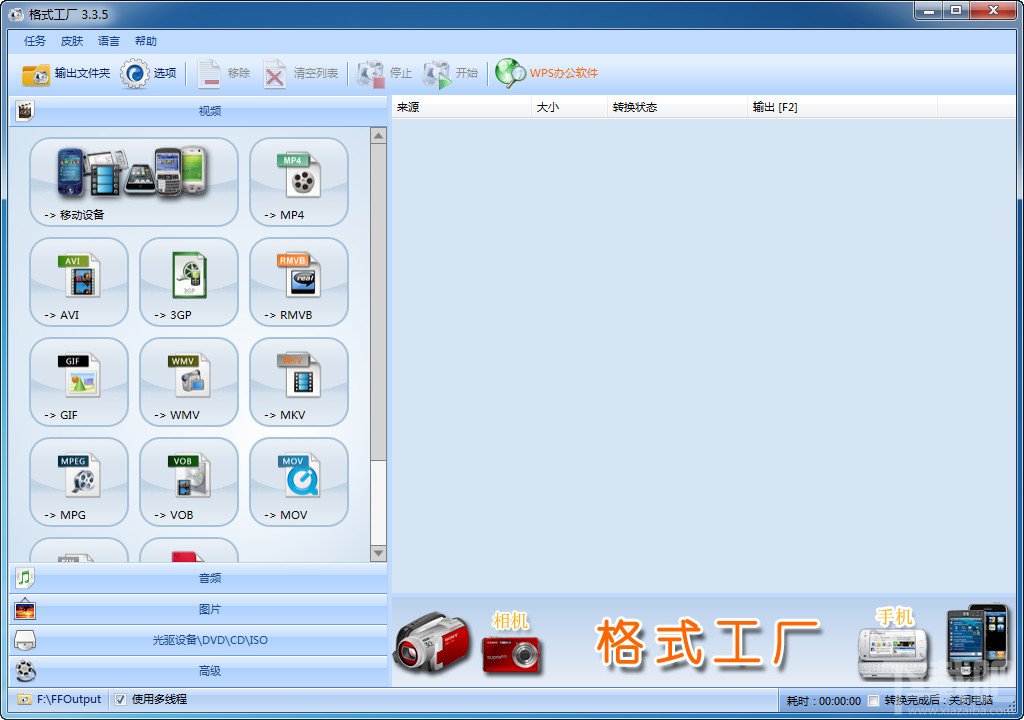Click the clapperboard icon beside 视频
Screen dimensions: 1024x720
pos(25,111)
